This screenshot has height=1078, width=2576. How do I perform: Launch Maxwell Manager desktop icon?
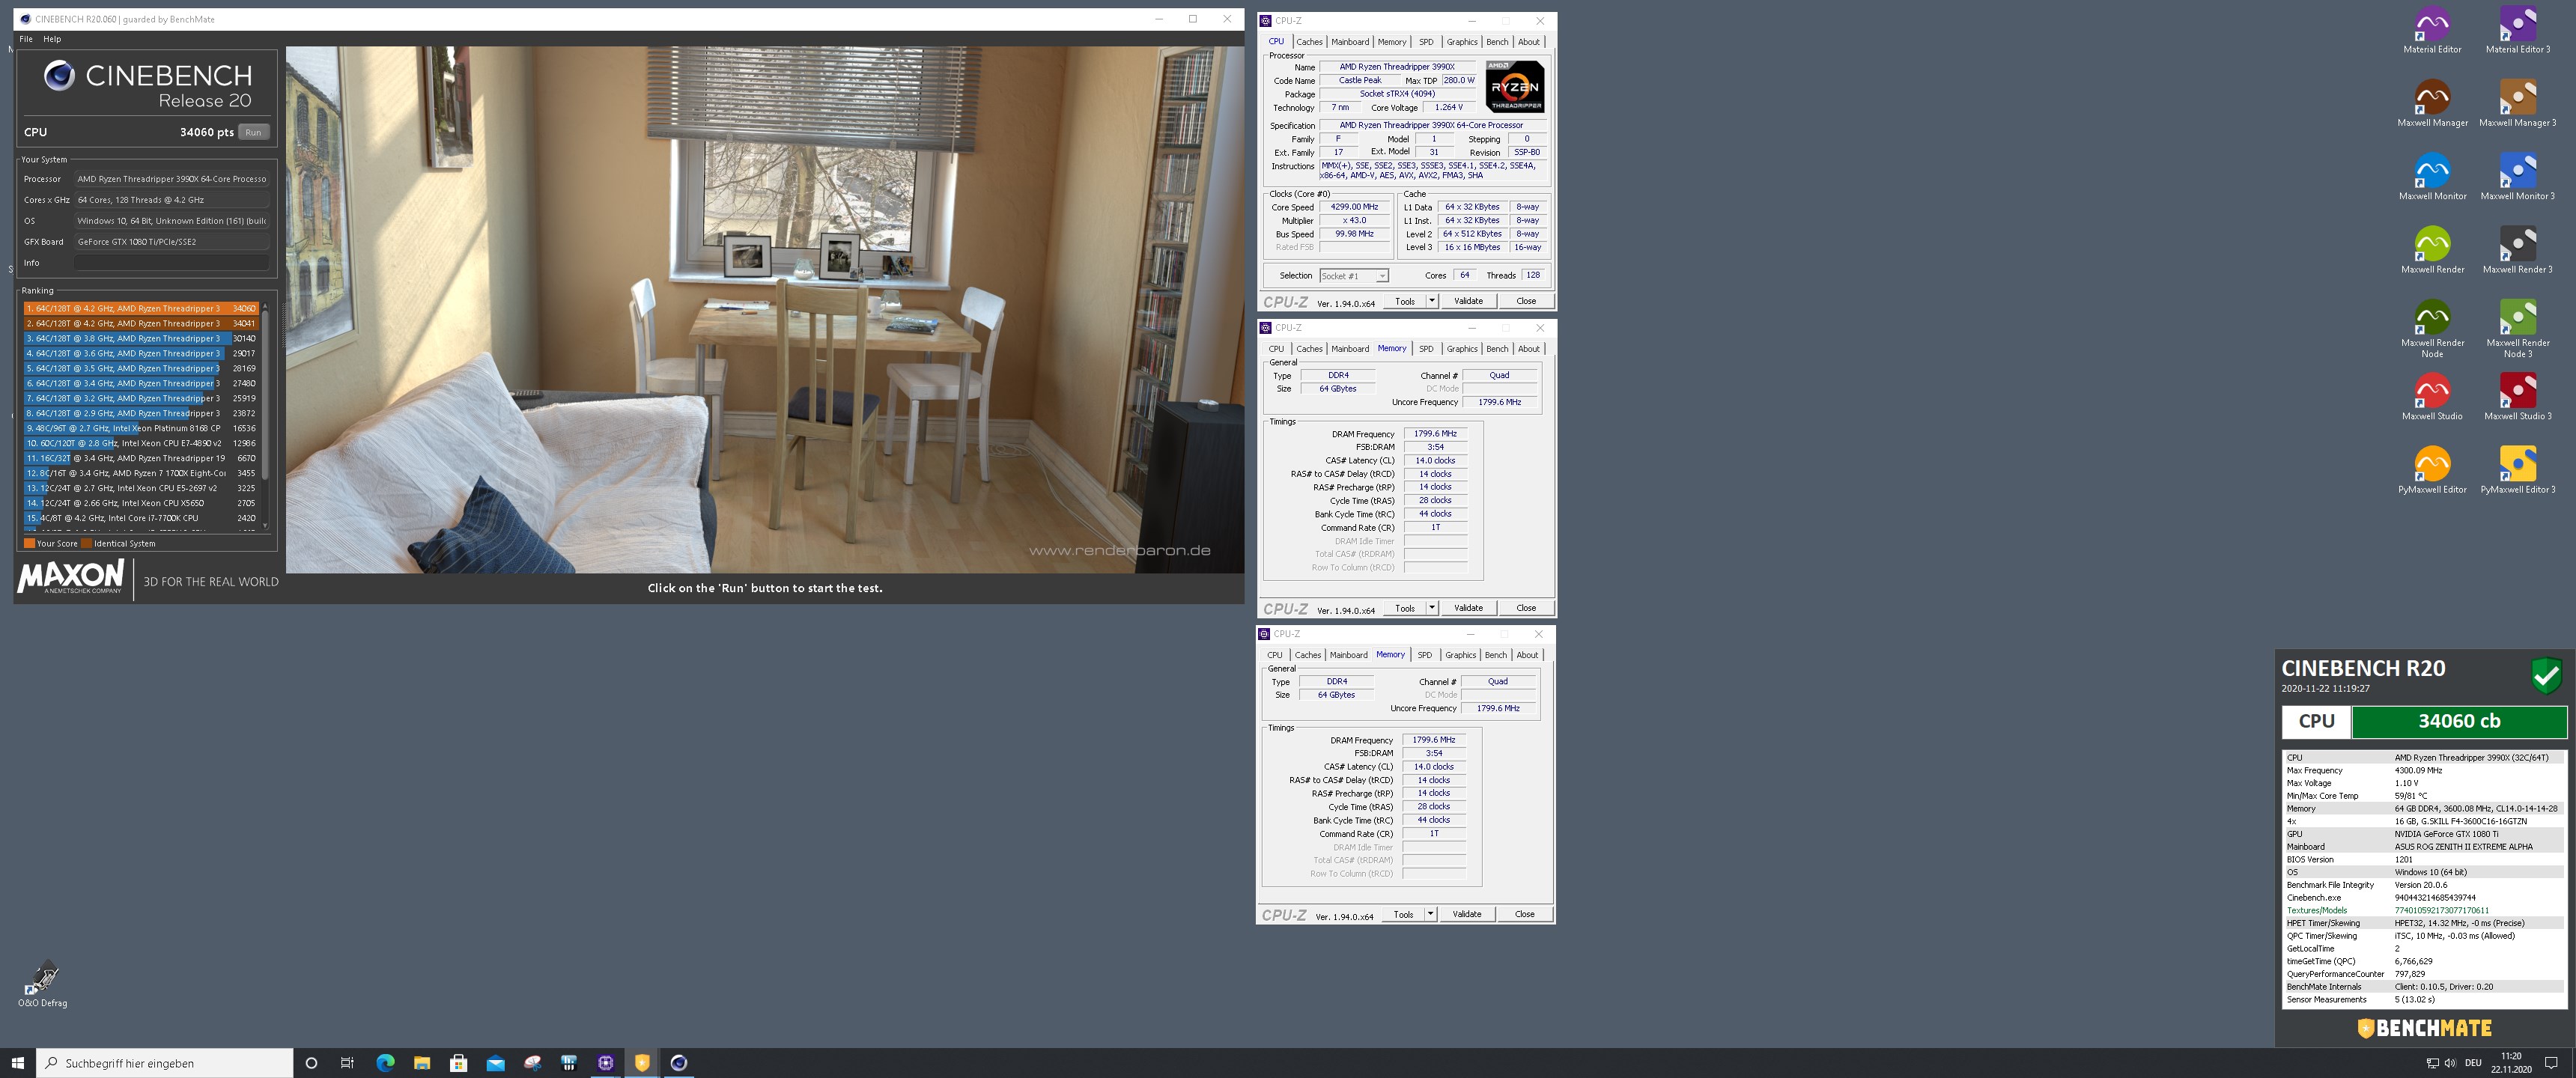pyautogui.click(x=2432, y=103)
